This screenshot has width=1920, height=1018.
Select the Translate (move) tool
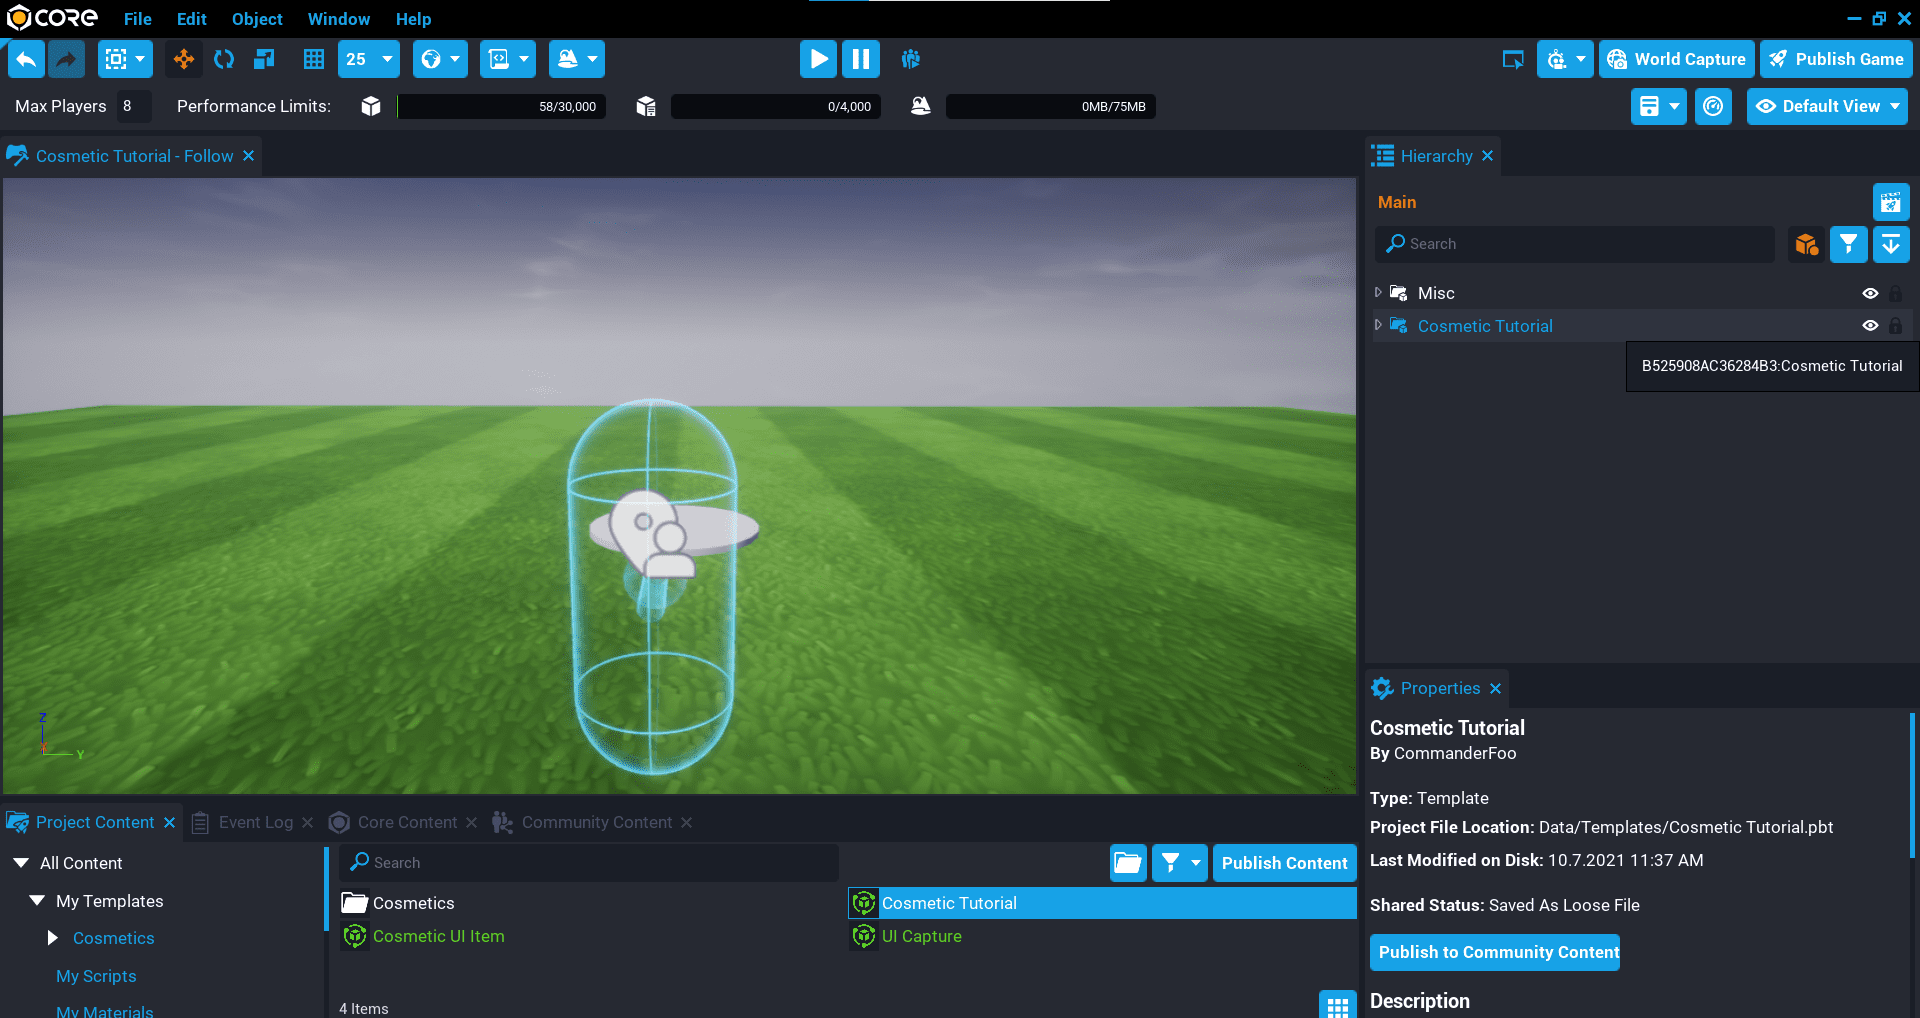click(x=184, y=59)
